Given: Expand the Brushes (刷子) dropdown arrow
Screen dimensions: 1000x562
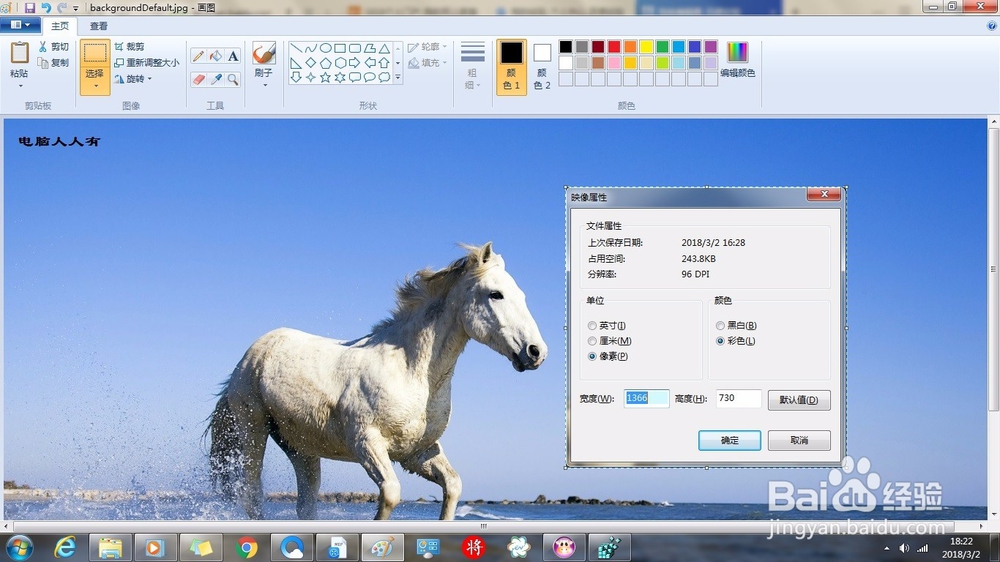Looking at the screenshot, I should [264, 85].
